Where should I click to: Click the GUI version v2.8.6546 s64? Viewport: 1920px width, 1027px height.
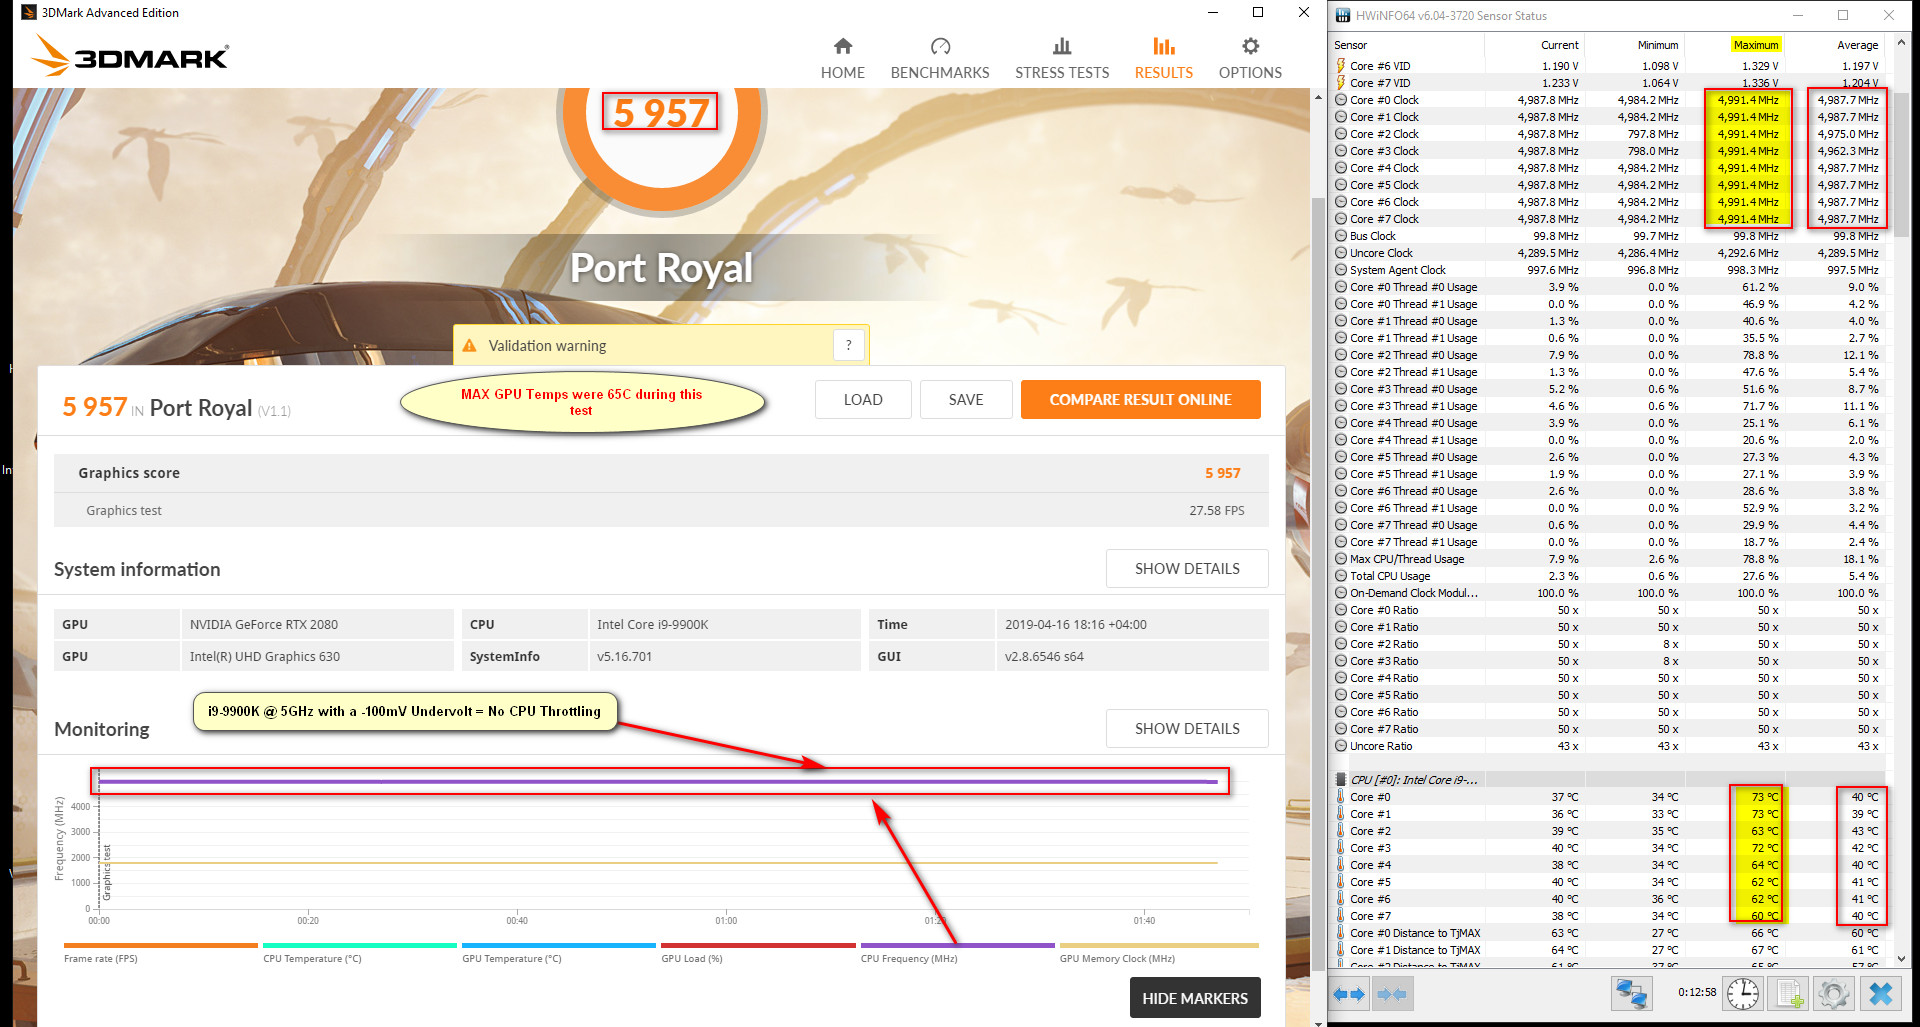pos(1044,656)
